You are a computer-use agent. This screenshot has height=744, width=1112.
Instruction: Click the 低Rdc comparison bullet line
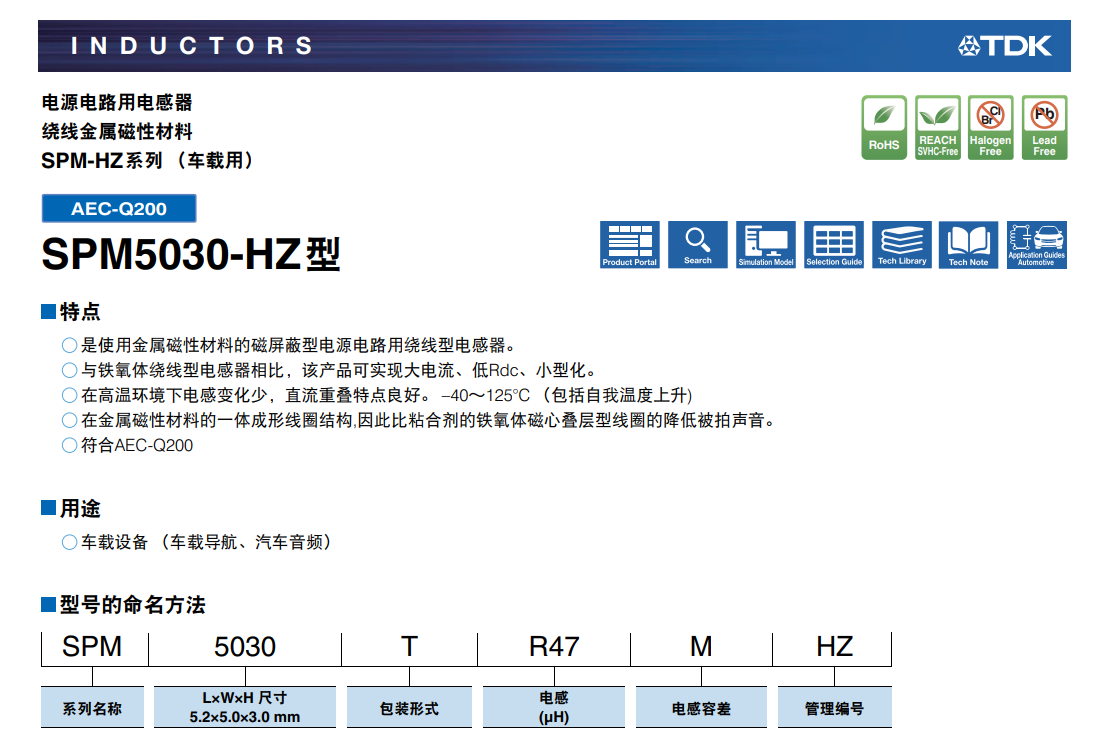[331, 370]
